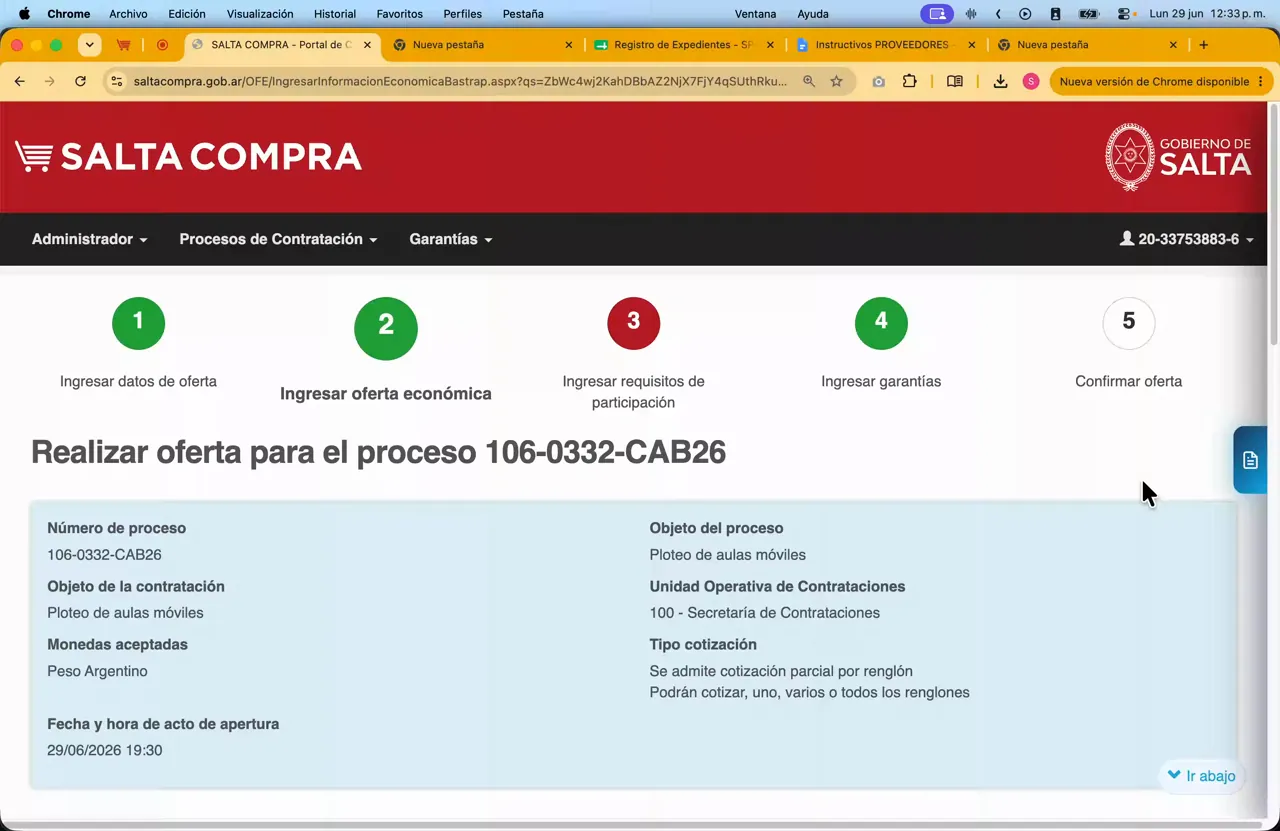Click the address bar URL field
Screen dimensions: 1280x831
[x=460, y=81]
